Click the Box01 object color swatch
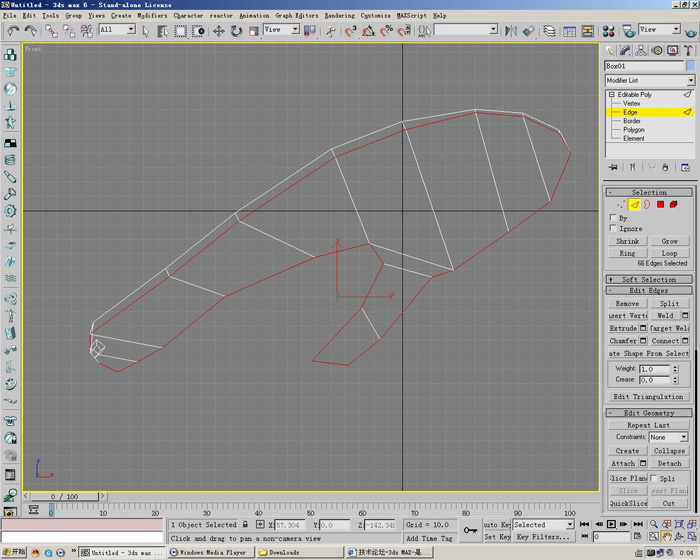The height and width of the screenshot is (560, 700). [691, 66]
